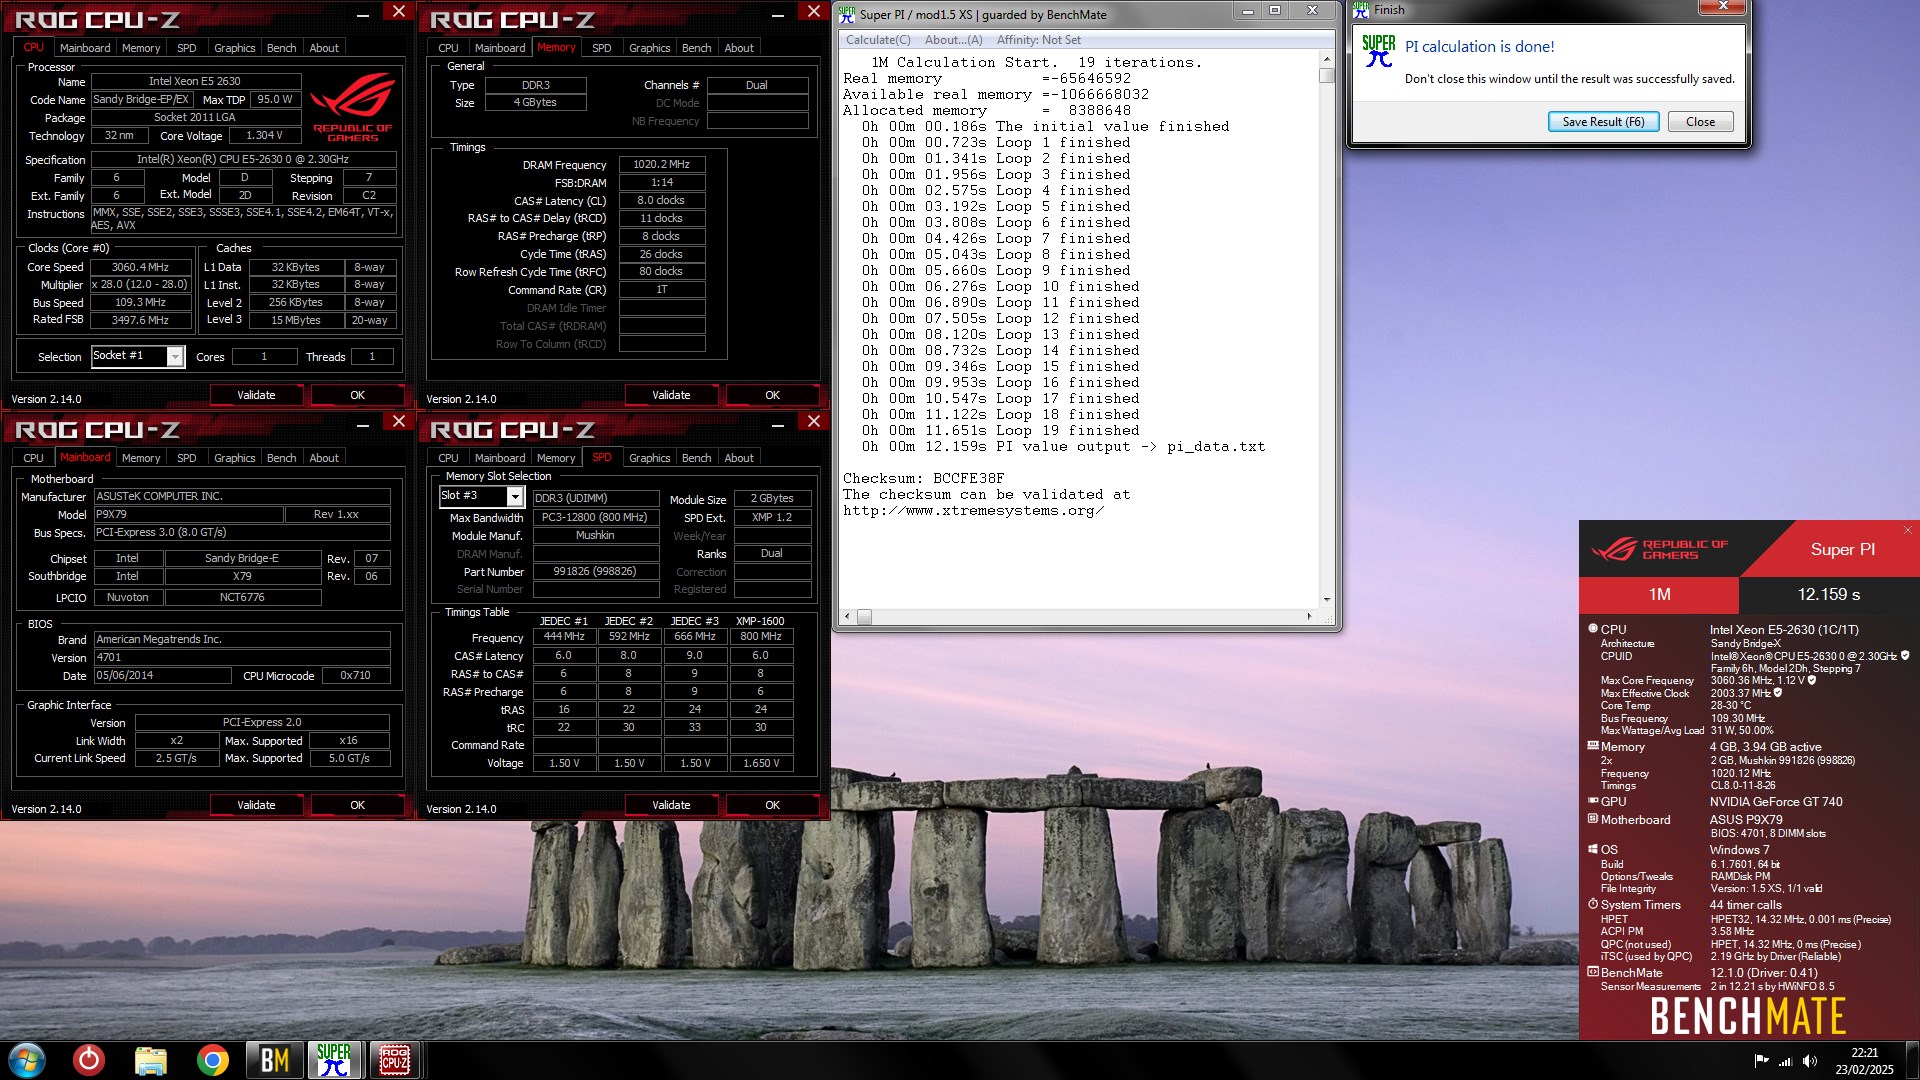The width and height of the screenshot is (1920, 1080).
Task: Open volume speaker icon in system tray
Action: point(1809,1061)
